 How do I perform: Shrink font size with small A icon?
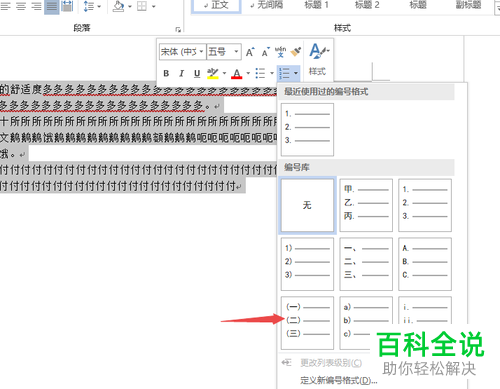click(x=265, y=52)
